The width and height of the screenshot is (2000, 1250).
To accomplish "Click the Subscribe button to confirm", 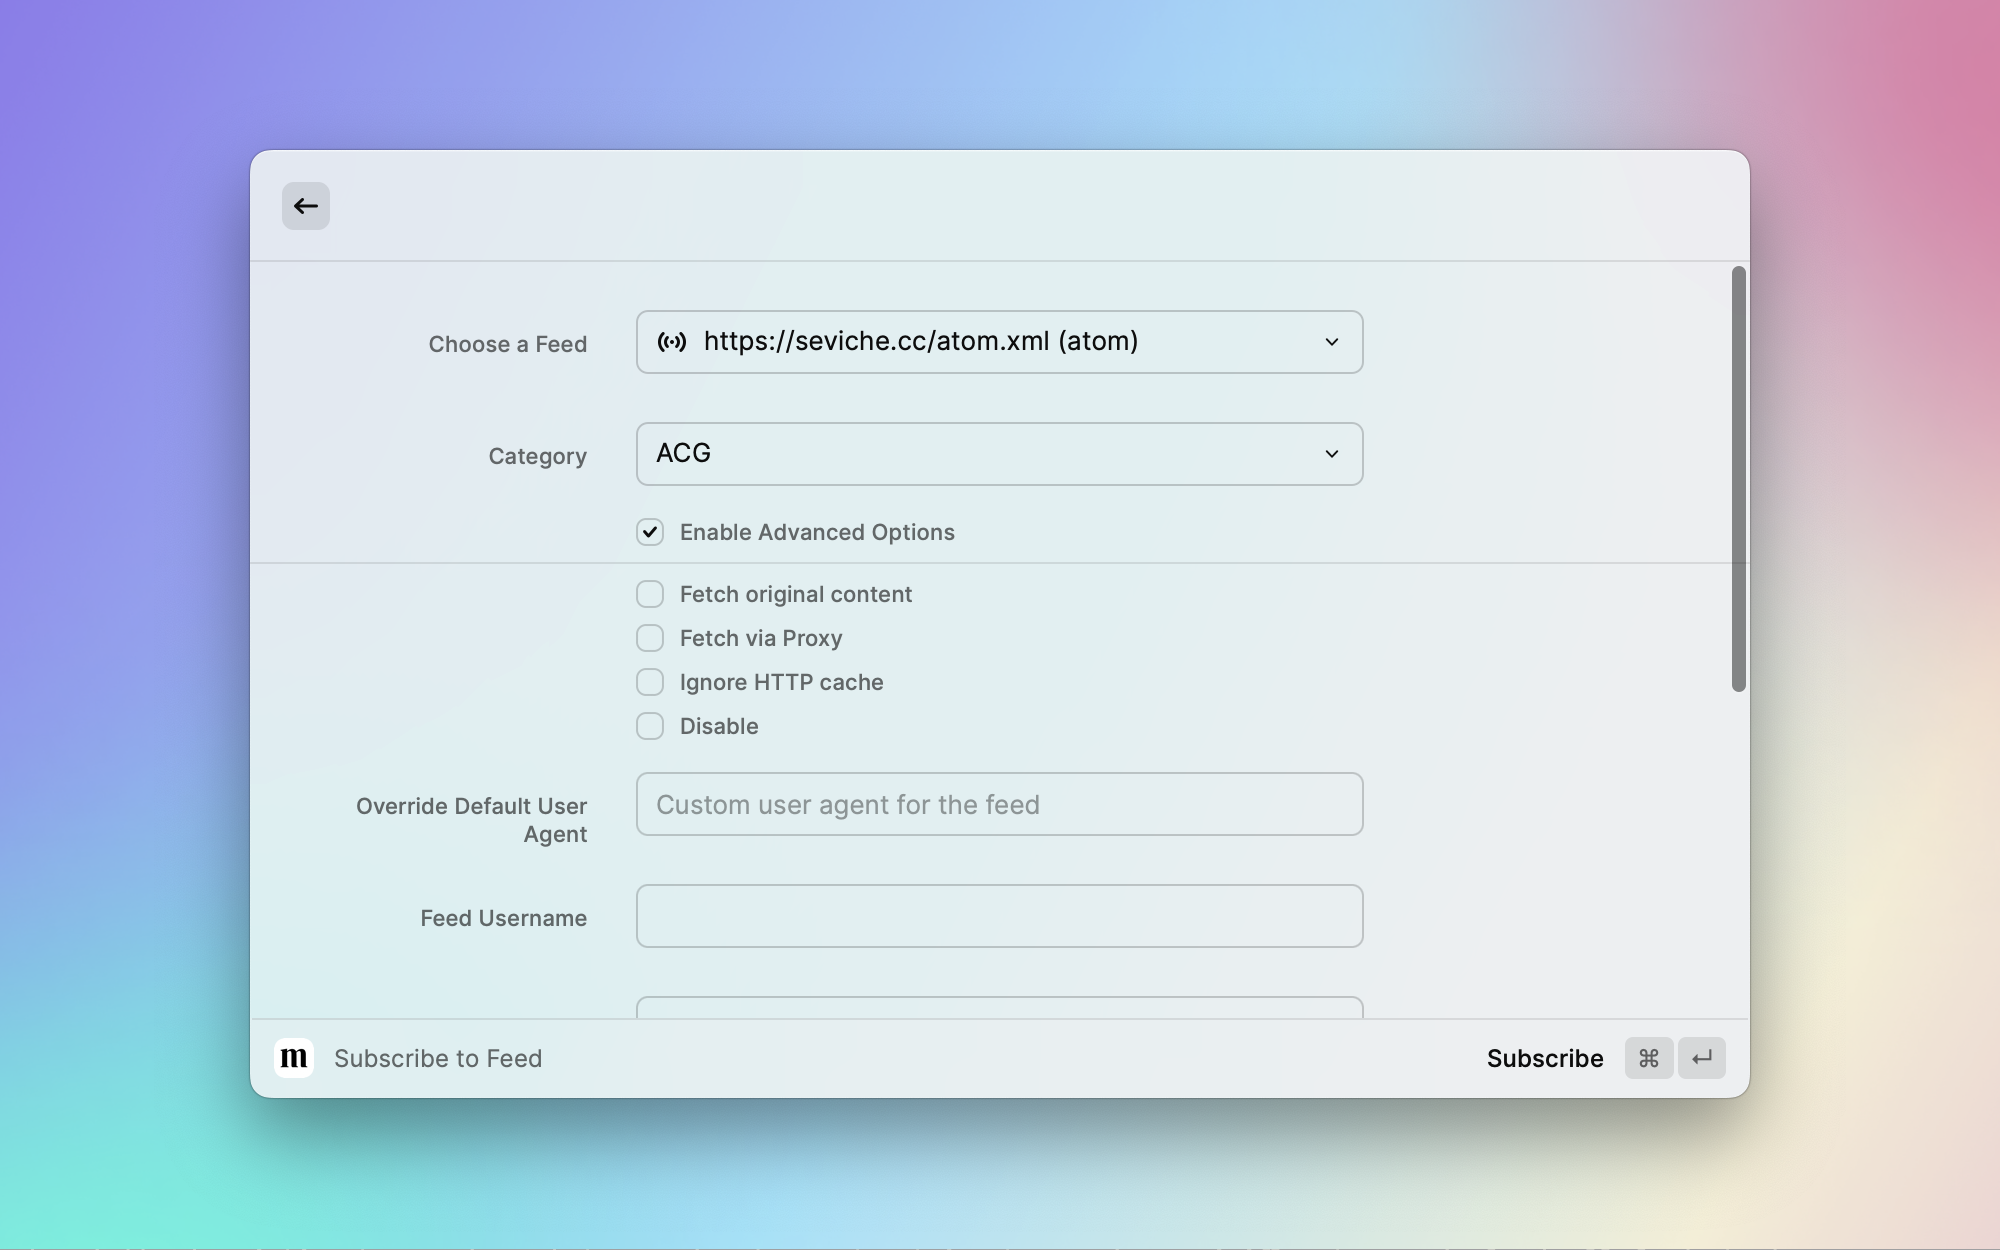I will (1545, 1057).
